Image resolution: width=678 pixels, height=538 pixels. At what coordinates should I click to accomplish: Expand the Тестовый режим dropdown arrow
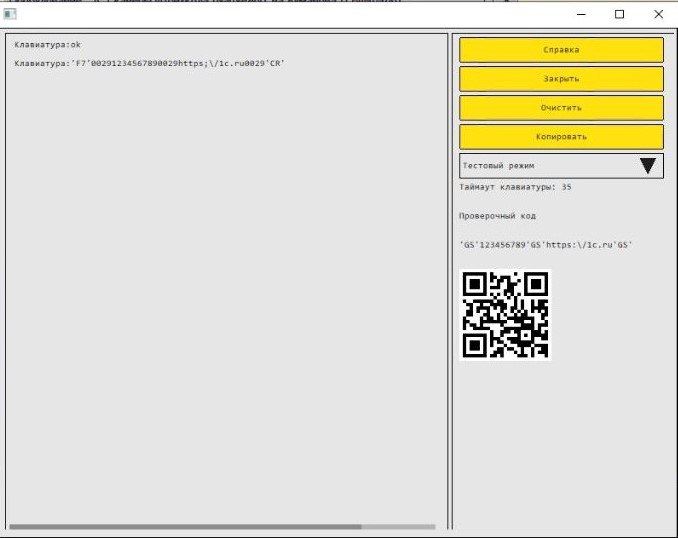[x=648, y=166]
